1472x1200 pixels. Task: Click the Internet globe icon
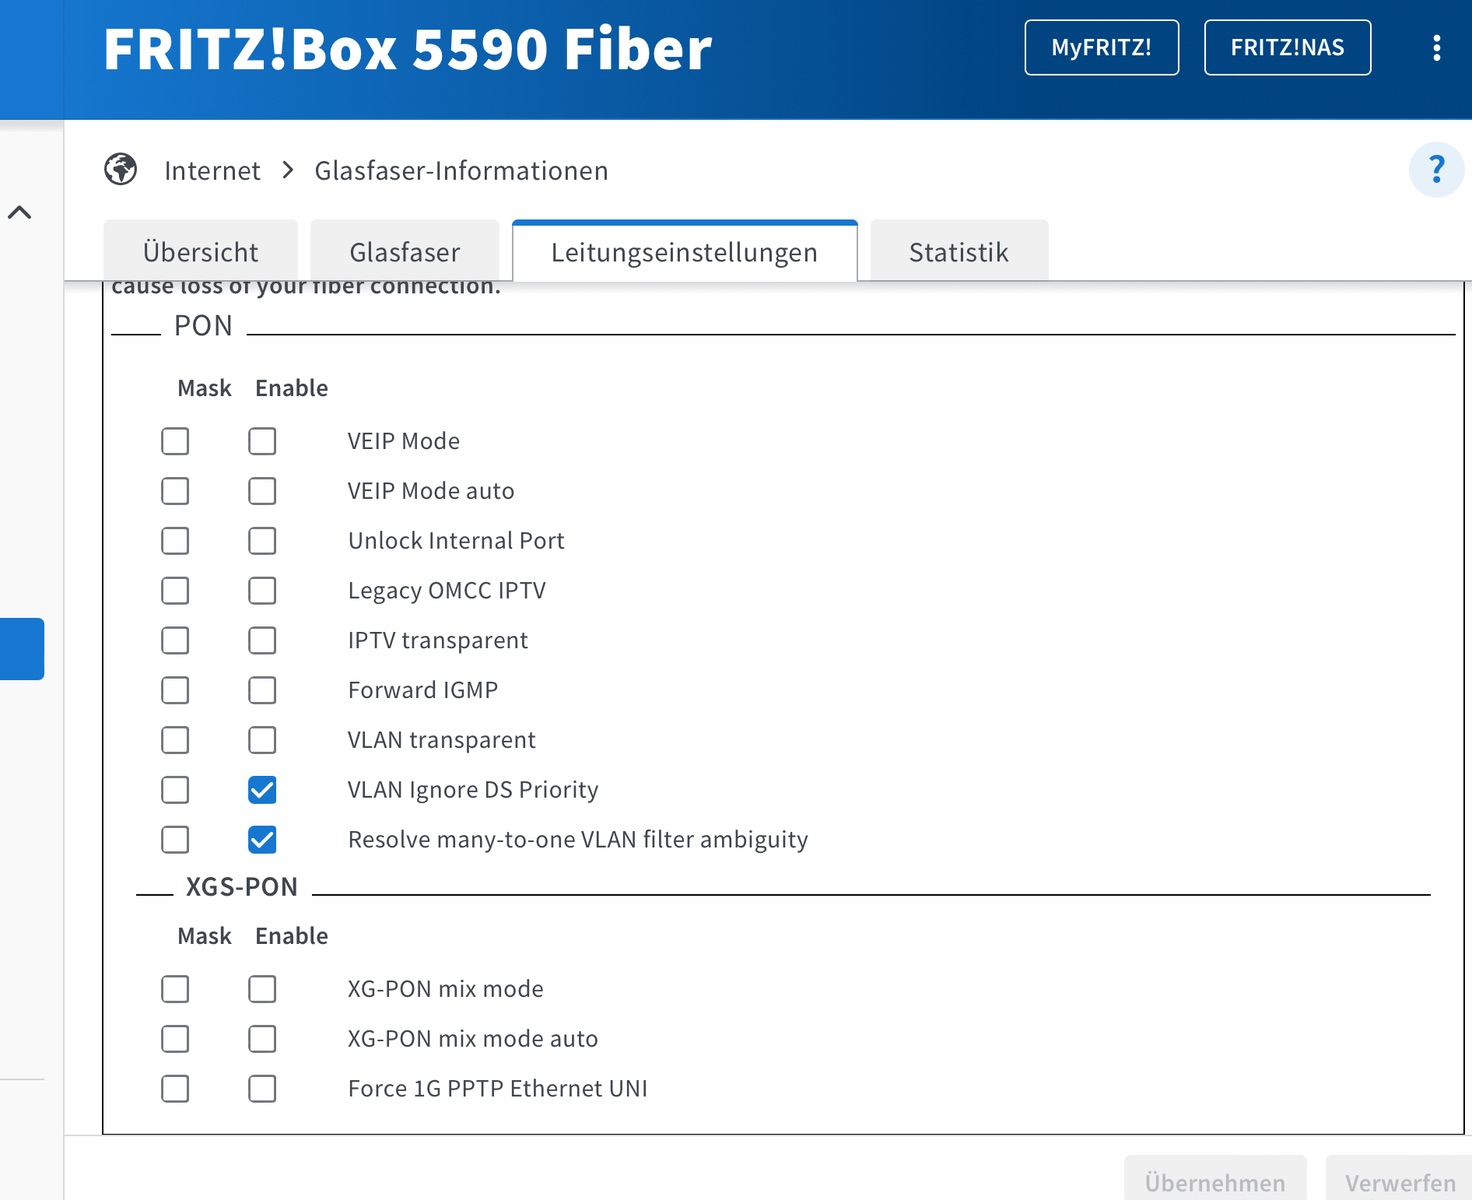(x=121, y=169)
